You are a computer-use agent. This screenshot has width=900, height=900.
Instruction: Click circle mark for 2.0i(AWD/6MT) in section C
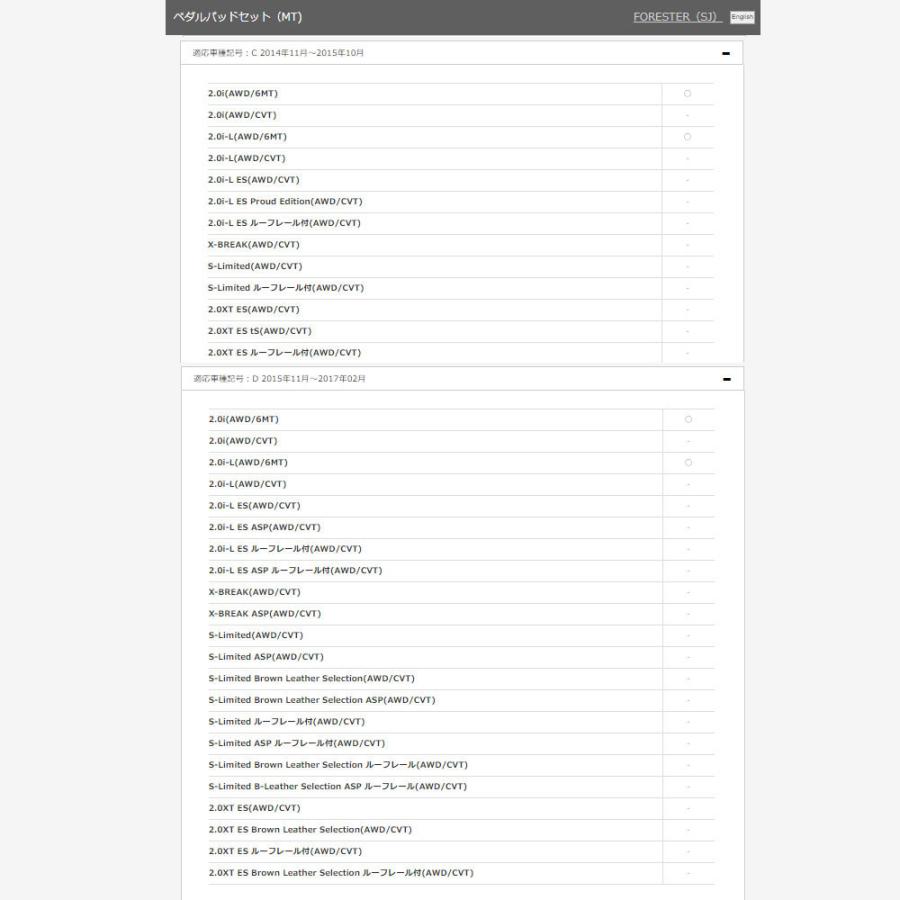[x=687, y=94]
